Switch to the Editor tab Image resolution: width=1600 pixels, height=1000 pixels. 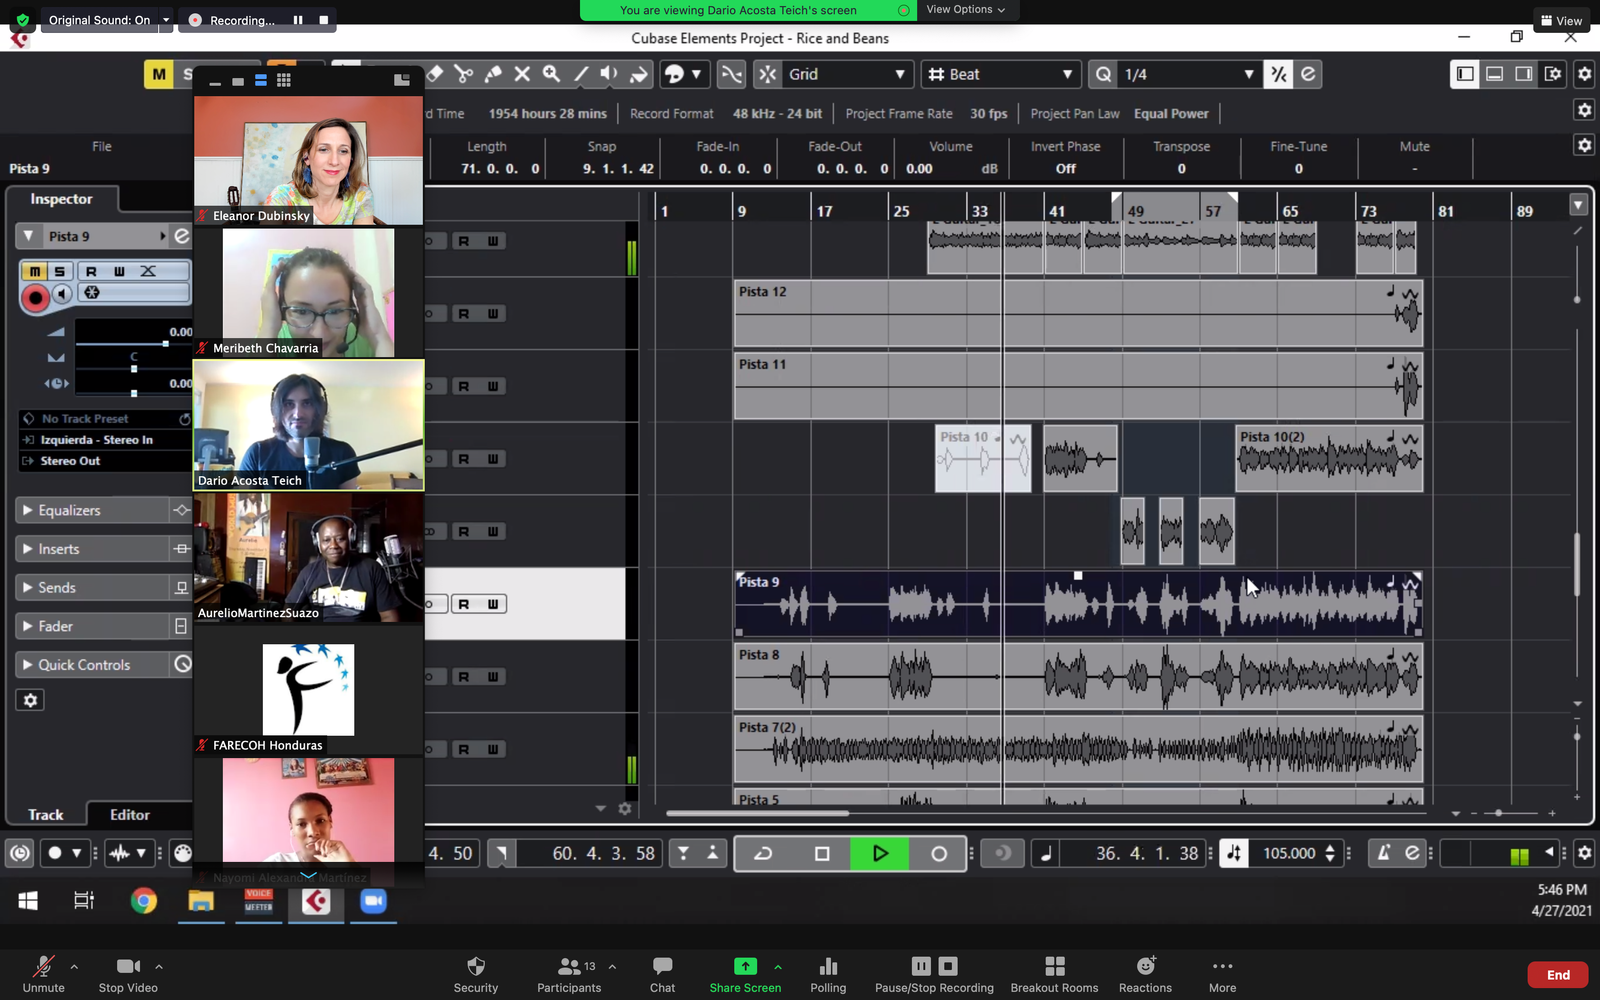click(x=129, y=815)
